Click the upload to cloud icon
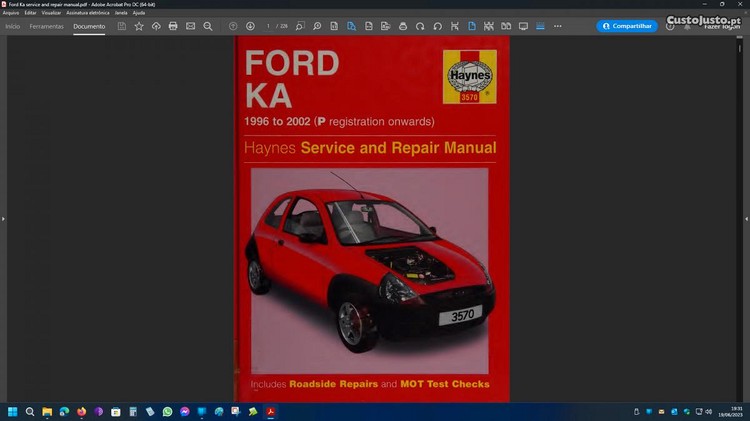 tap(156, 26)
